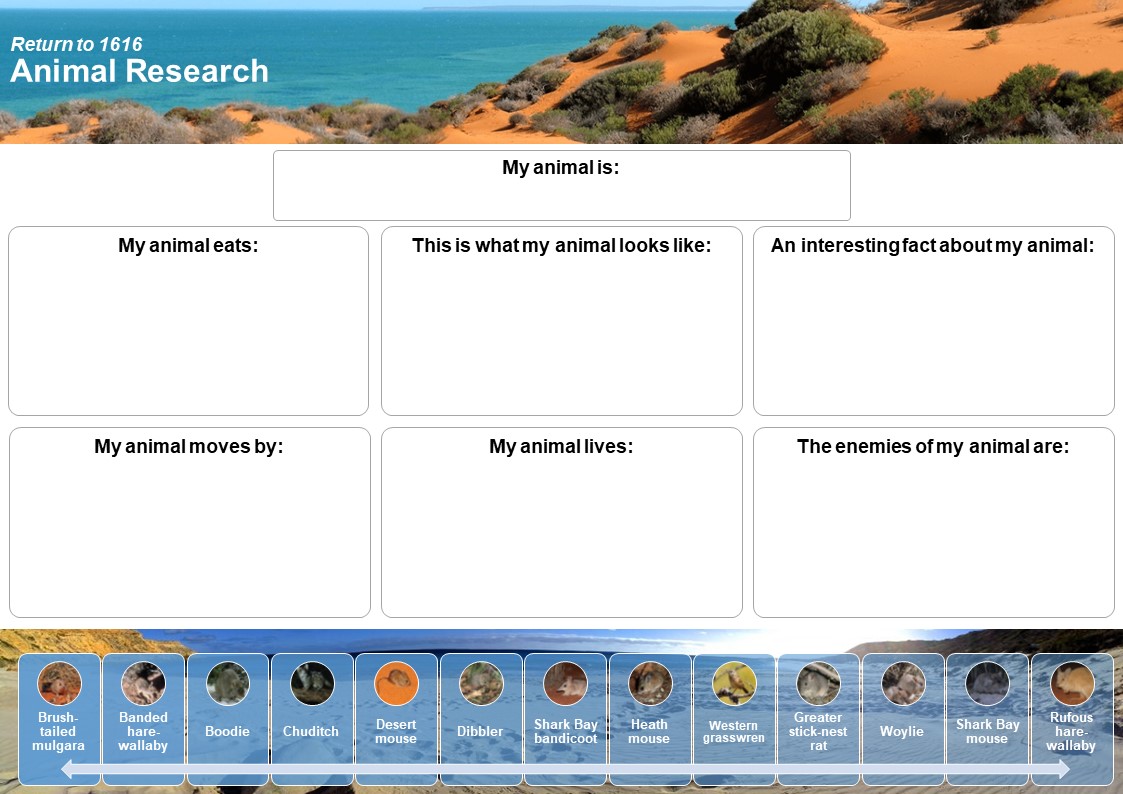Click the Shark Bay bandicoot label
This screenshot has width=1123, height=794.
point(565,732)
